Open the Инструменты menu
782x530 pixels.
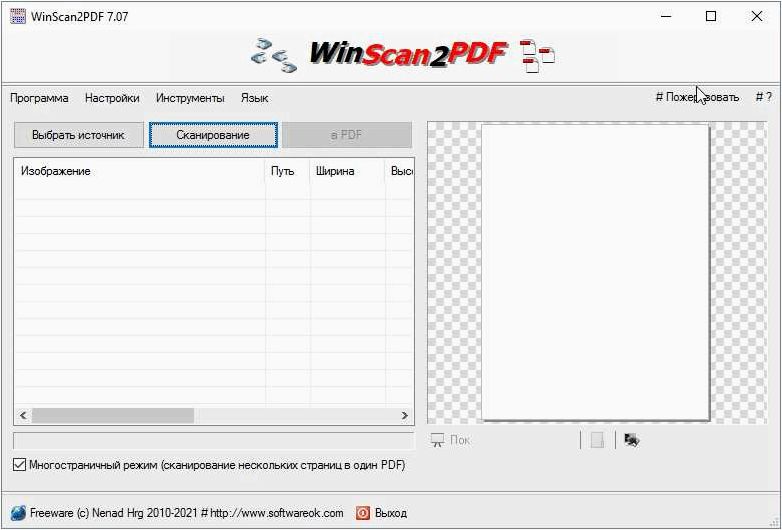(x=190, y=98)
